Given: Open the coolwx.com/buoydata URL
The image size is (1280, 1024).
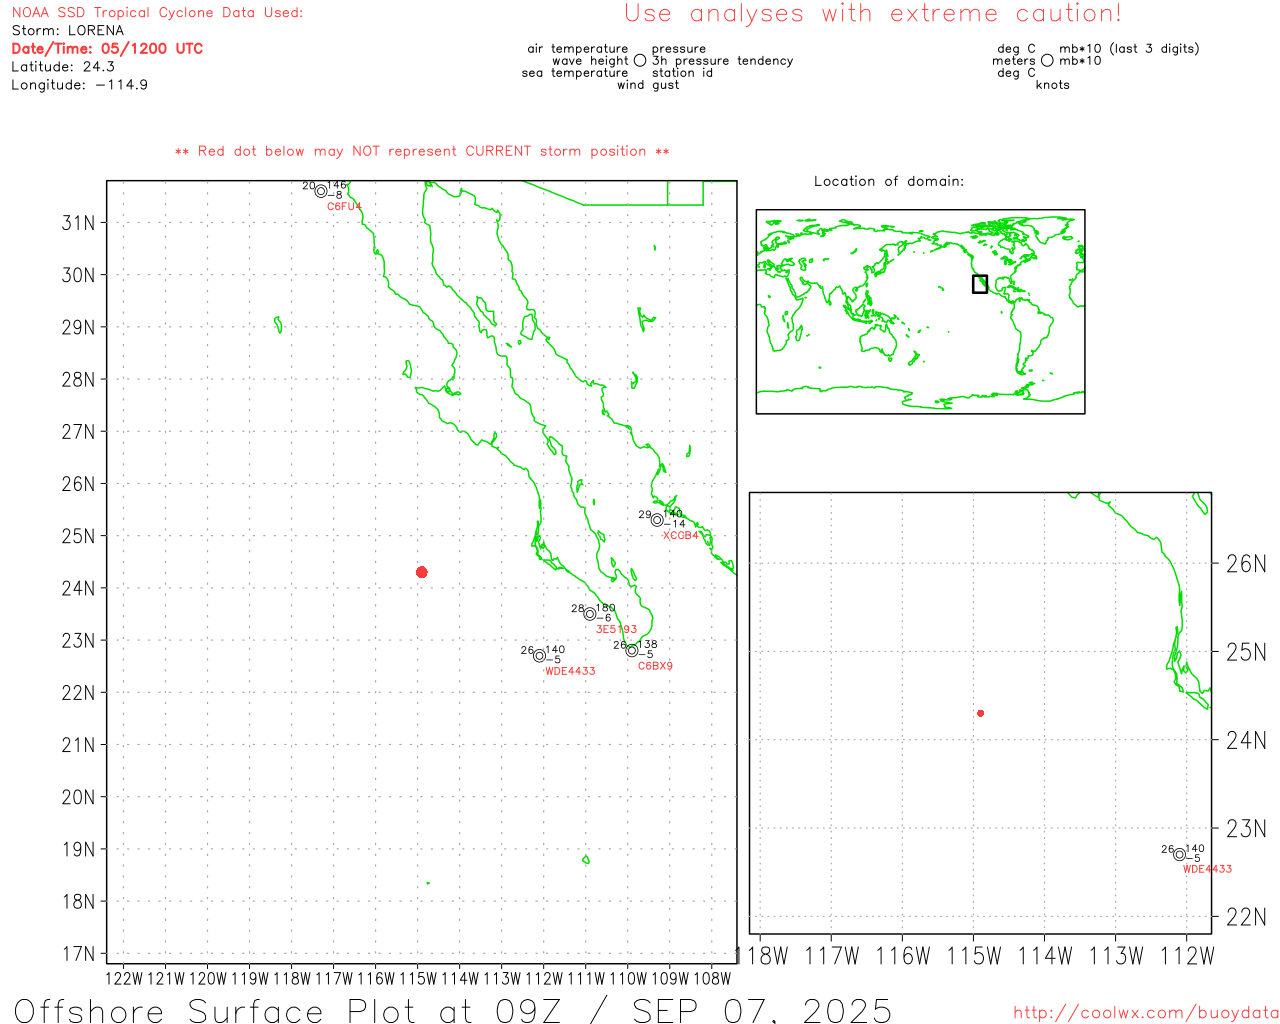Looking at the screenshot, I should 1146,1013.
